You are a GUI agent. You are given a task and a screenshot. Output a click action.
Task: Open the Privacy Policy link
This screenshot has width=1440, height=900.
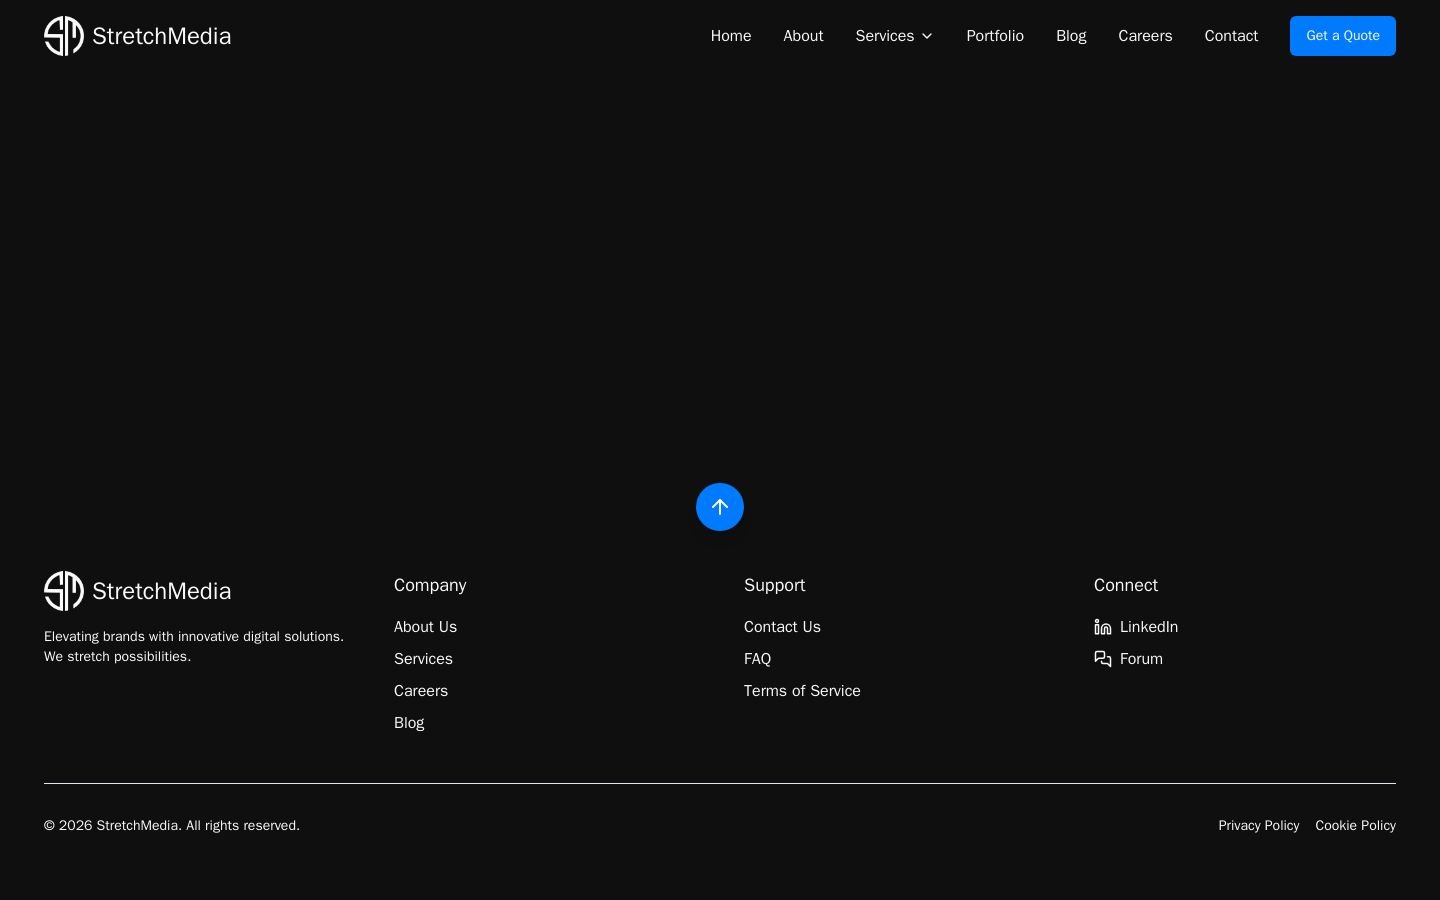(x=1258, y=826)
